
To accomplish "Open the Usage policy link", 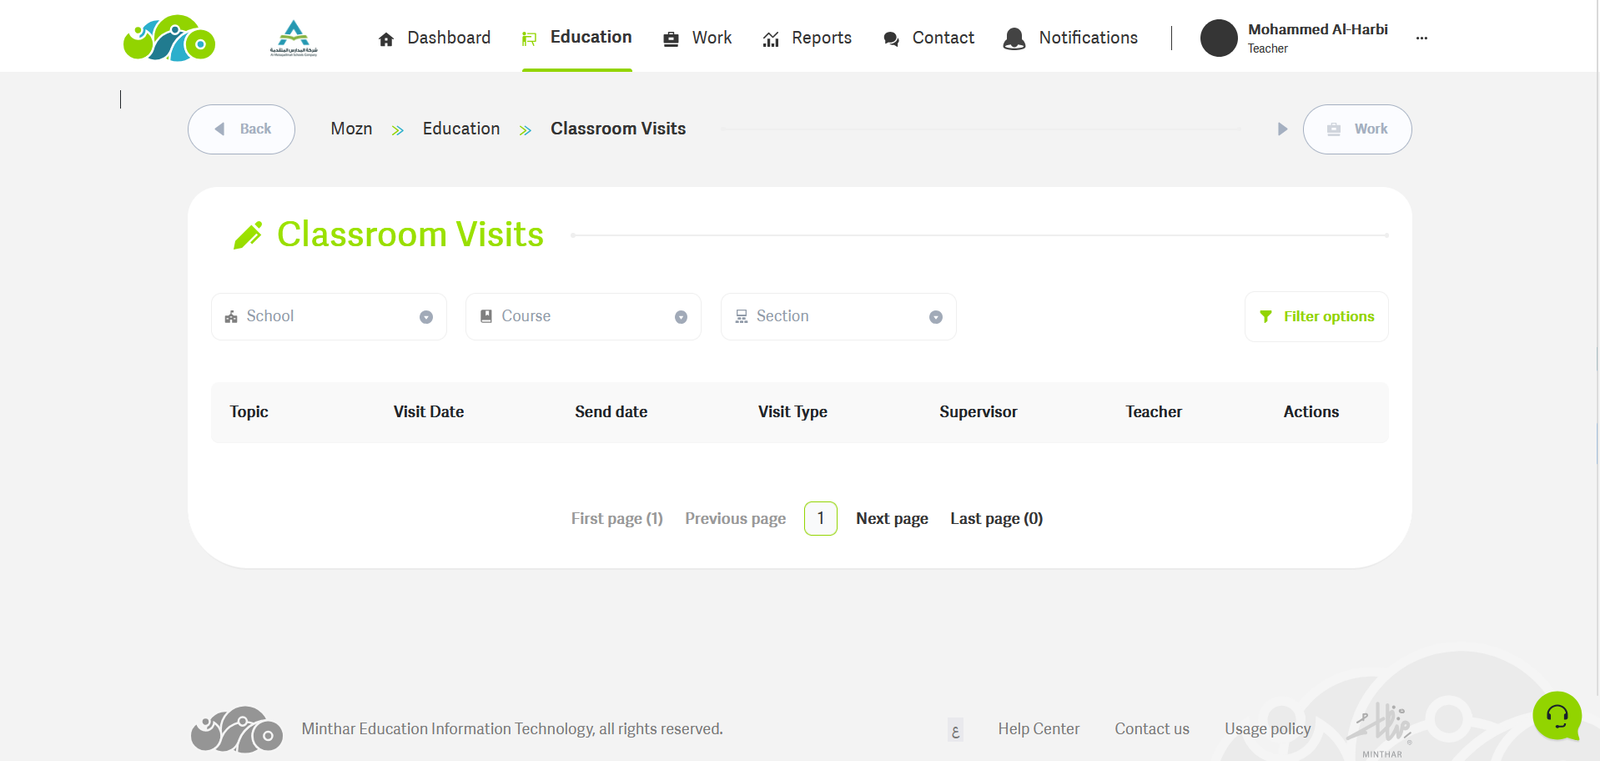I will tap(1267, 729).
